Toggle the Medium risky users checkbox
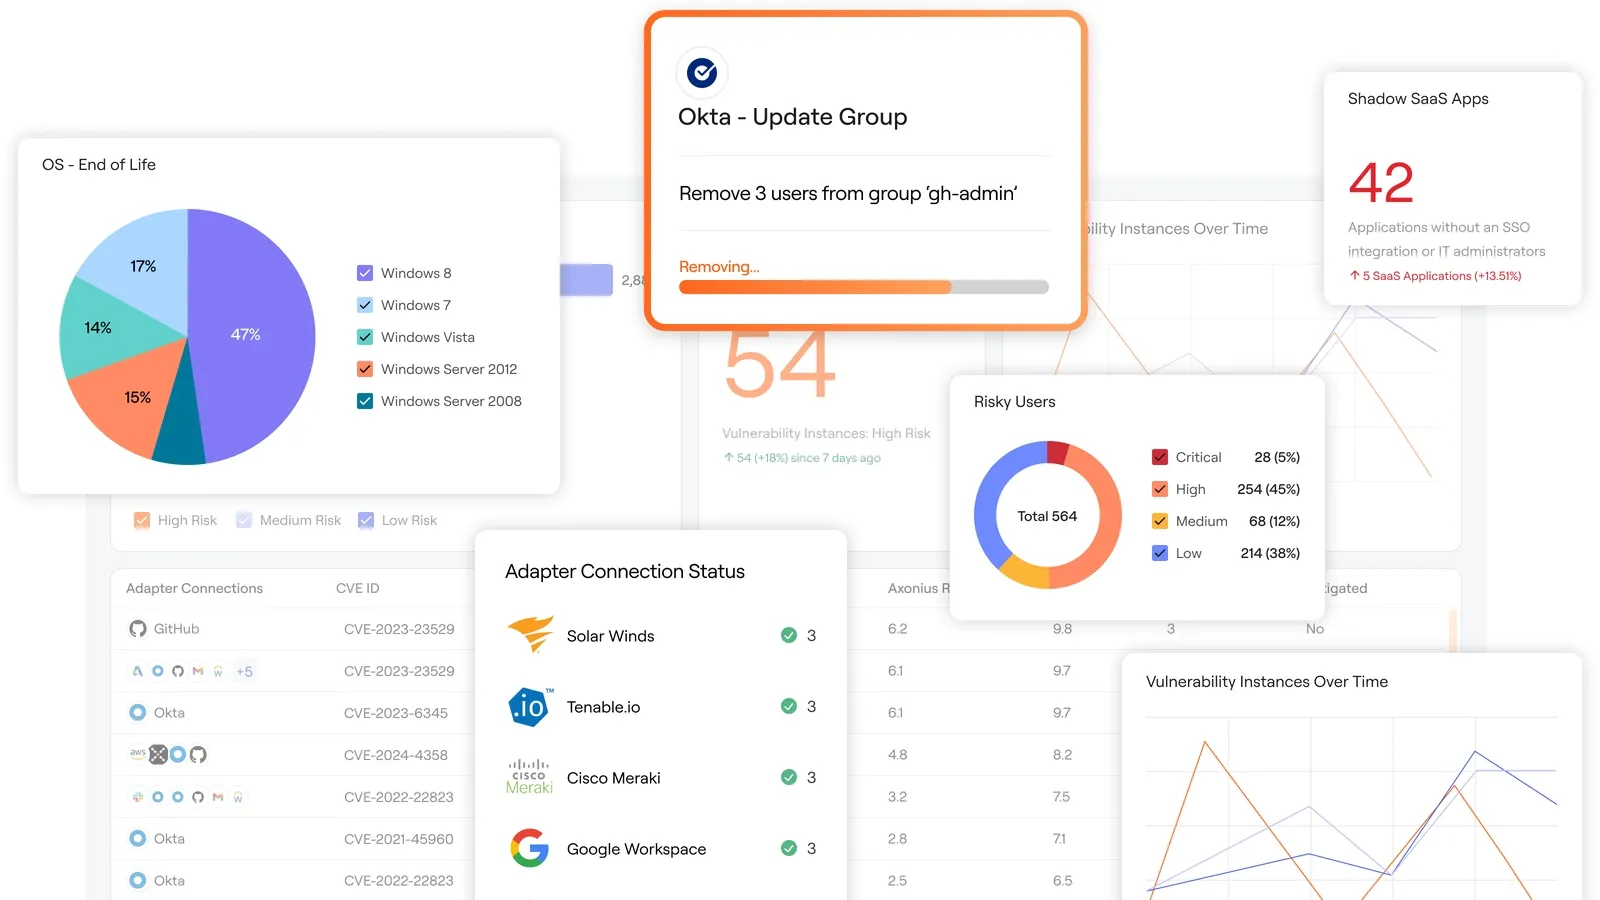1600x900 pixels. [x=1160, y=521]
